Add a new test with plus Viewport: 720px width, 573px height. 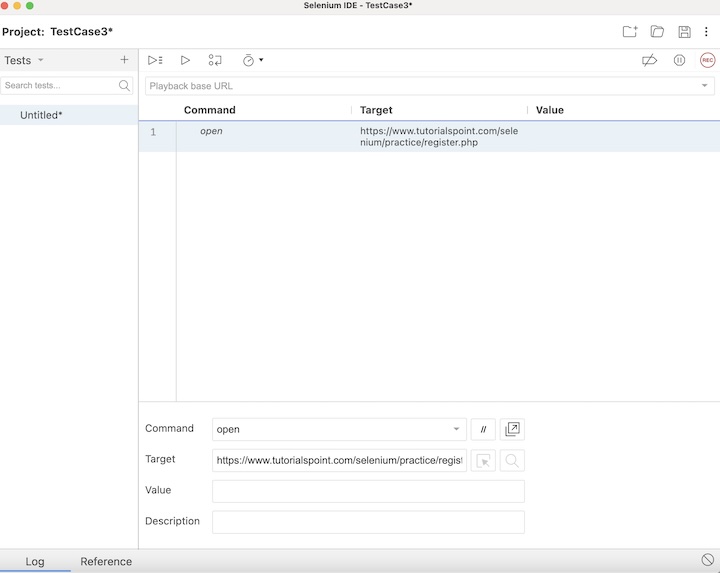click(124, 60)
